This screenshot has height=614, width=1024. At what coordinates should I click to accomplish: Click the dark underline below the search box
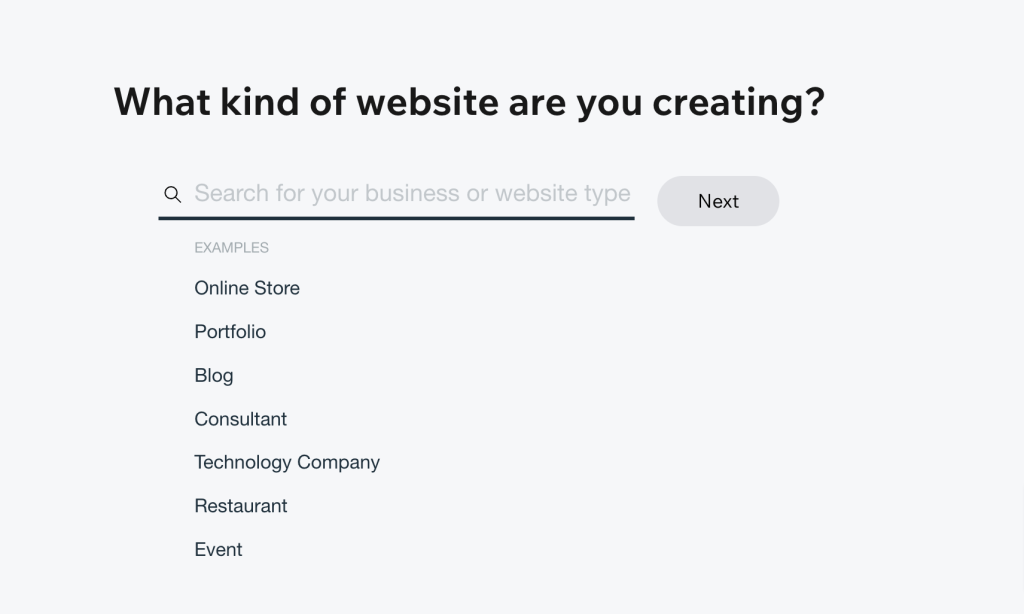396,218
